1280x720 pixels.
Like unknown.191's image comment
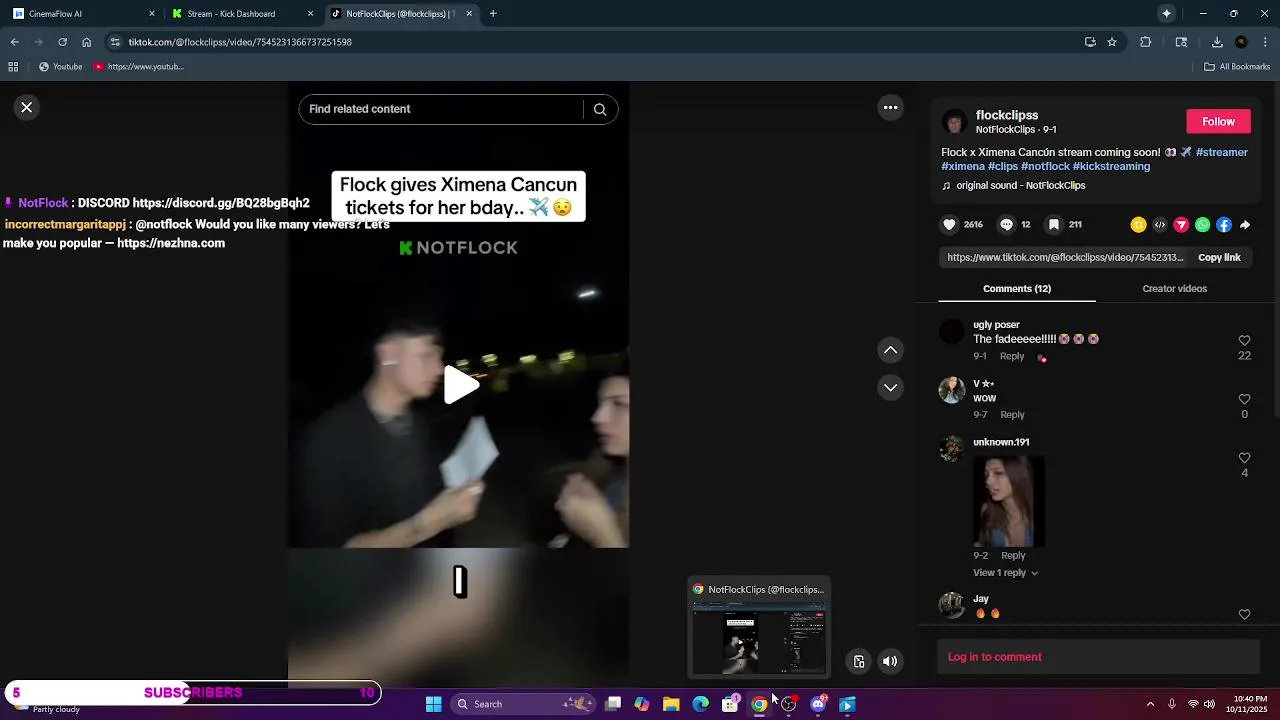tap(1244, 458)
